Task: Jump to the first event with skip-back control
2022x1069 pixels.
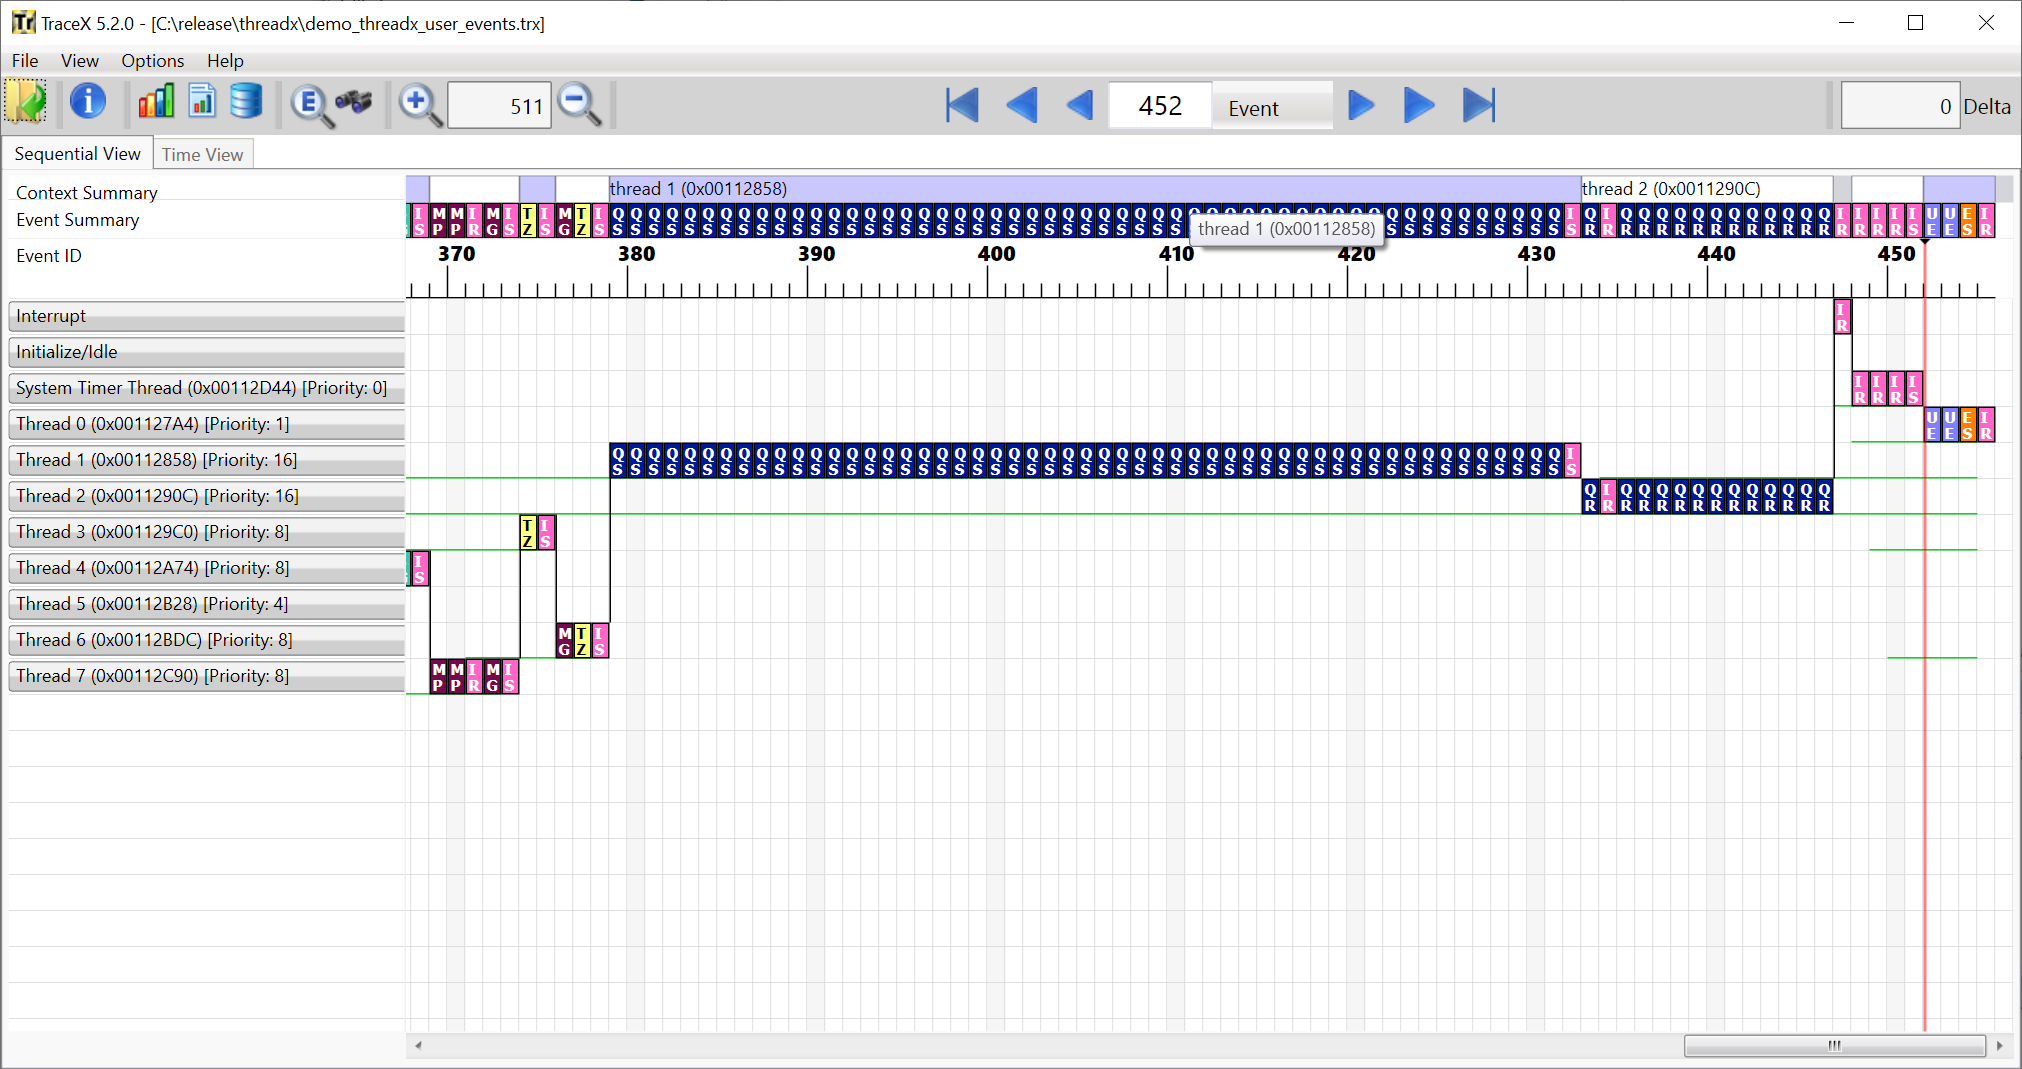Action: tap(960, 104)
